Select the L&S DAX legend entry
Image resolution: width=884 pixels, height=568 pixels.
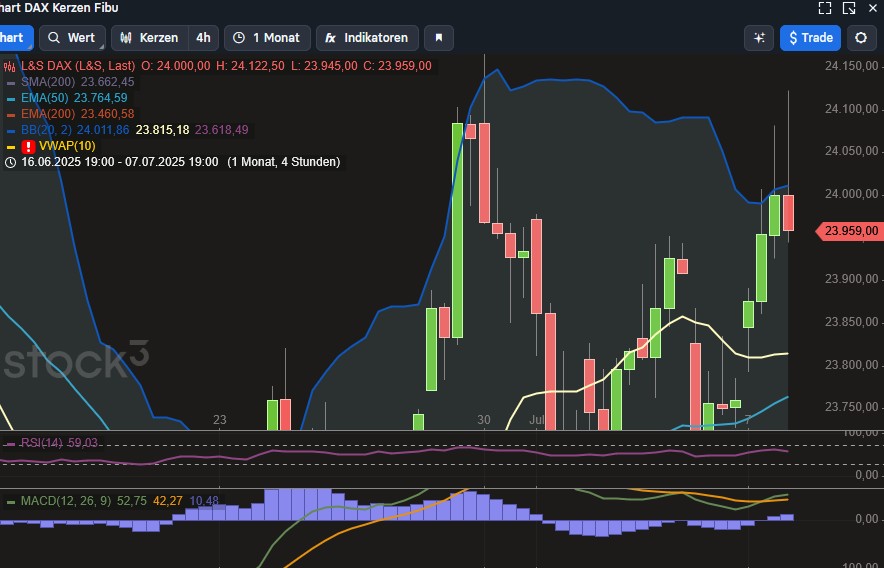pos(78,66)
